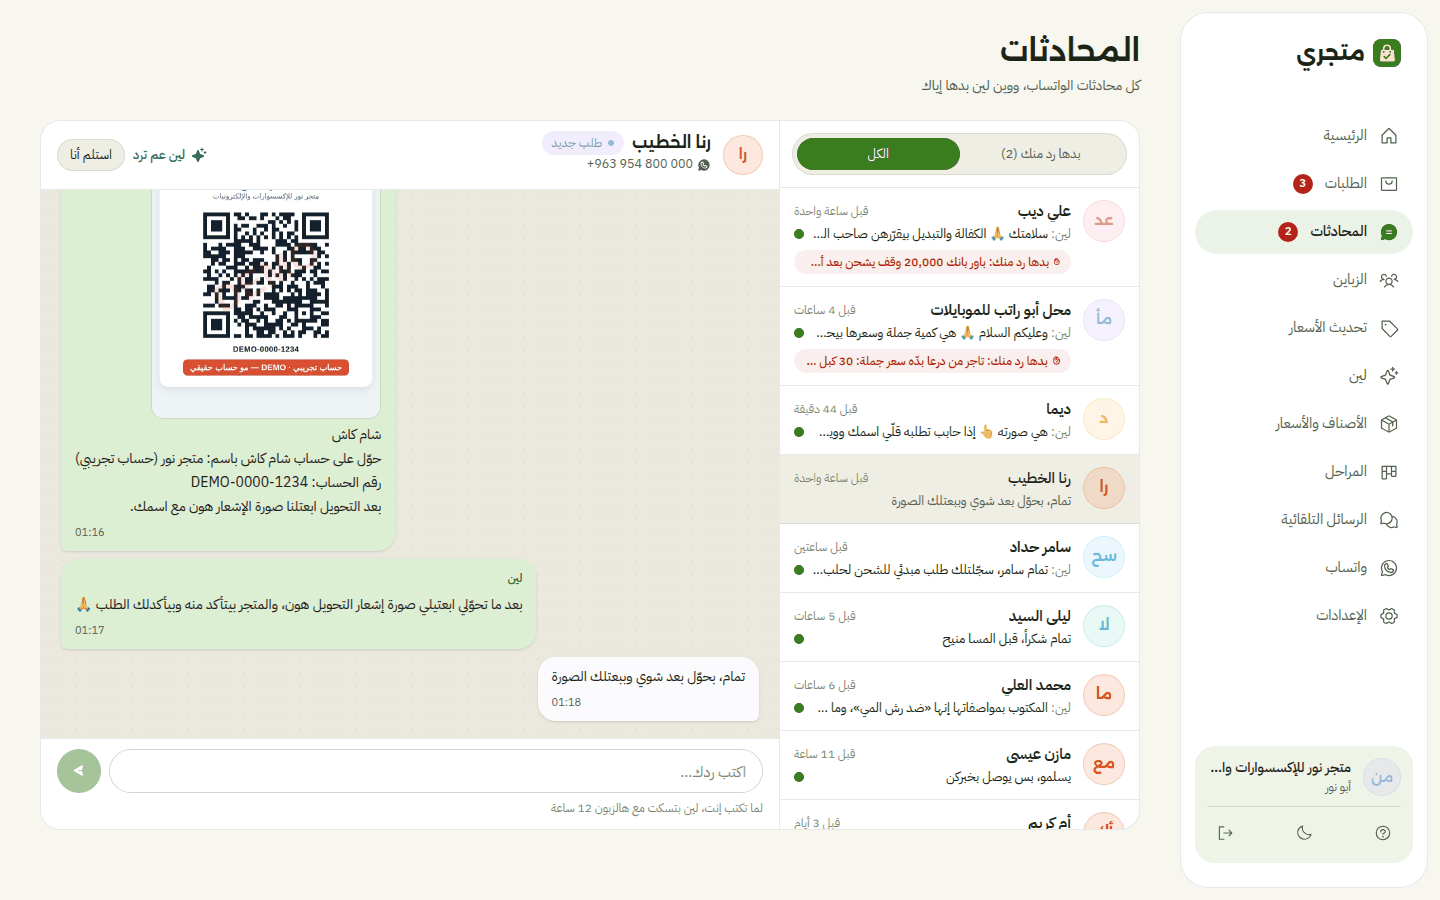Toggle dark mode moon icon
Viewport: 1440px width, 900px height.
tap(1304, 833)
